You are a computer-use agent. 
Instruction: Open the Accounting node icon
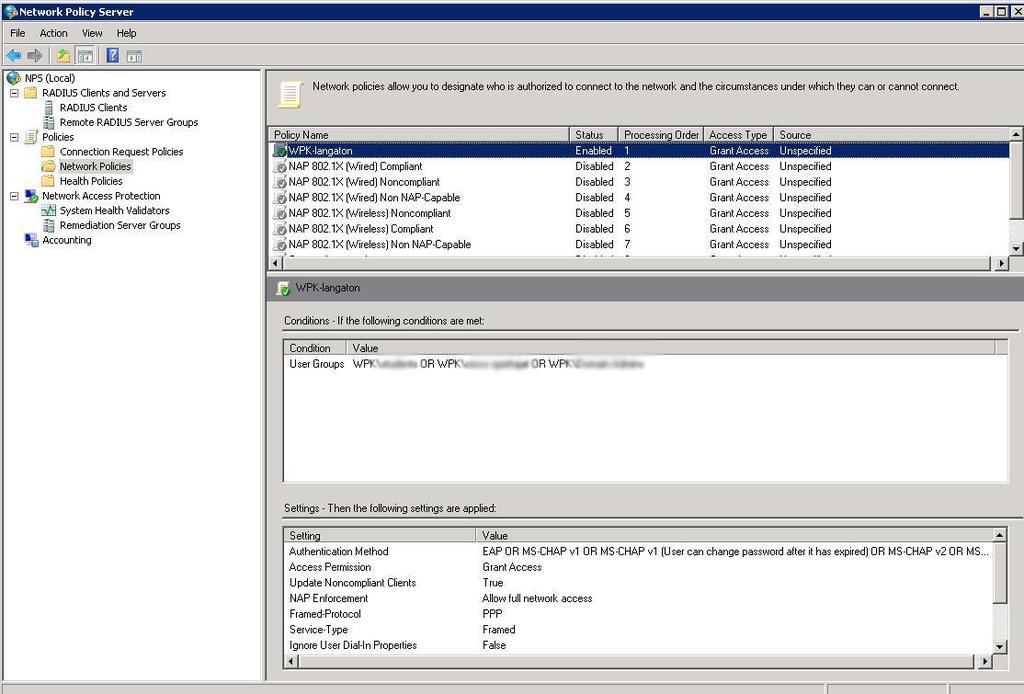tap(31, 240)
